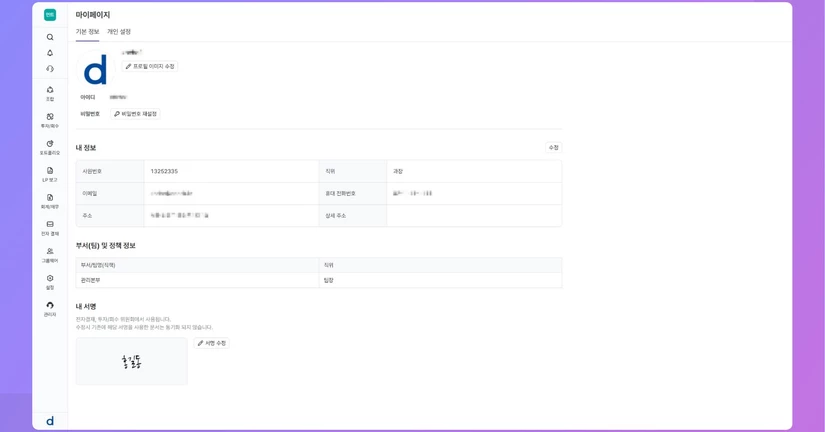Switch to the 개인 설정 tab
825x432 pixels.
(x=119, y=31)
